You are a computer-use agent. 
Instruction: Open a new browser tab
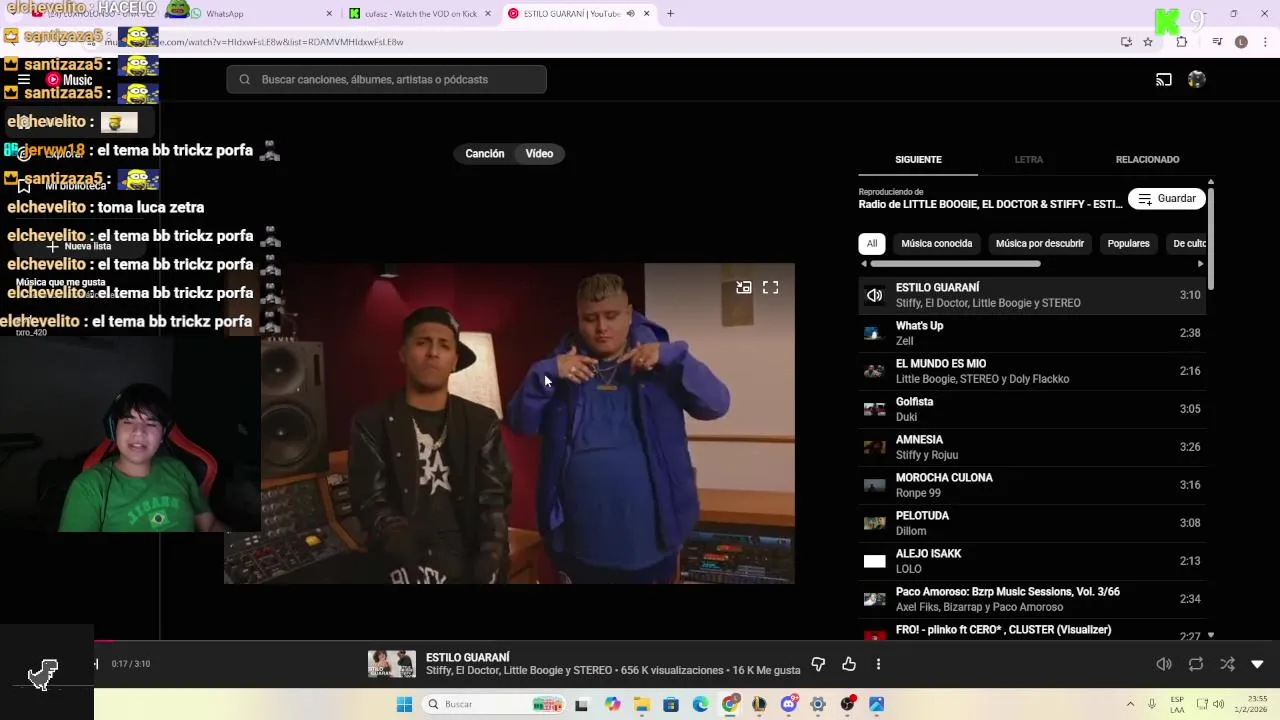point(670,14)
